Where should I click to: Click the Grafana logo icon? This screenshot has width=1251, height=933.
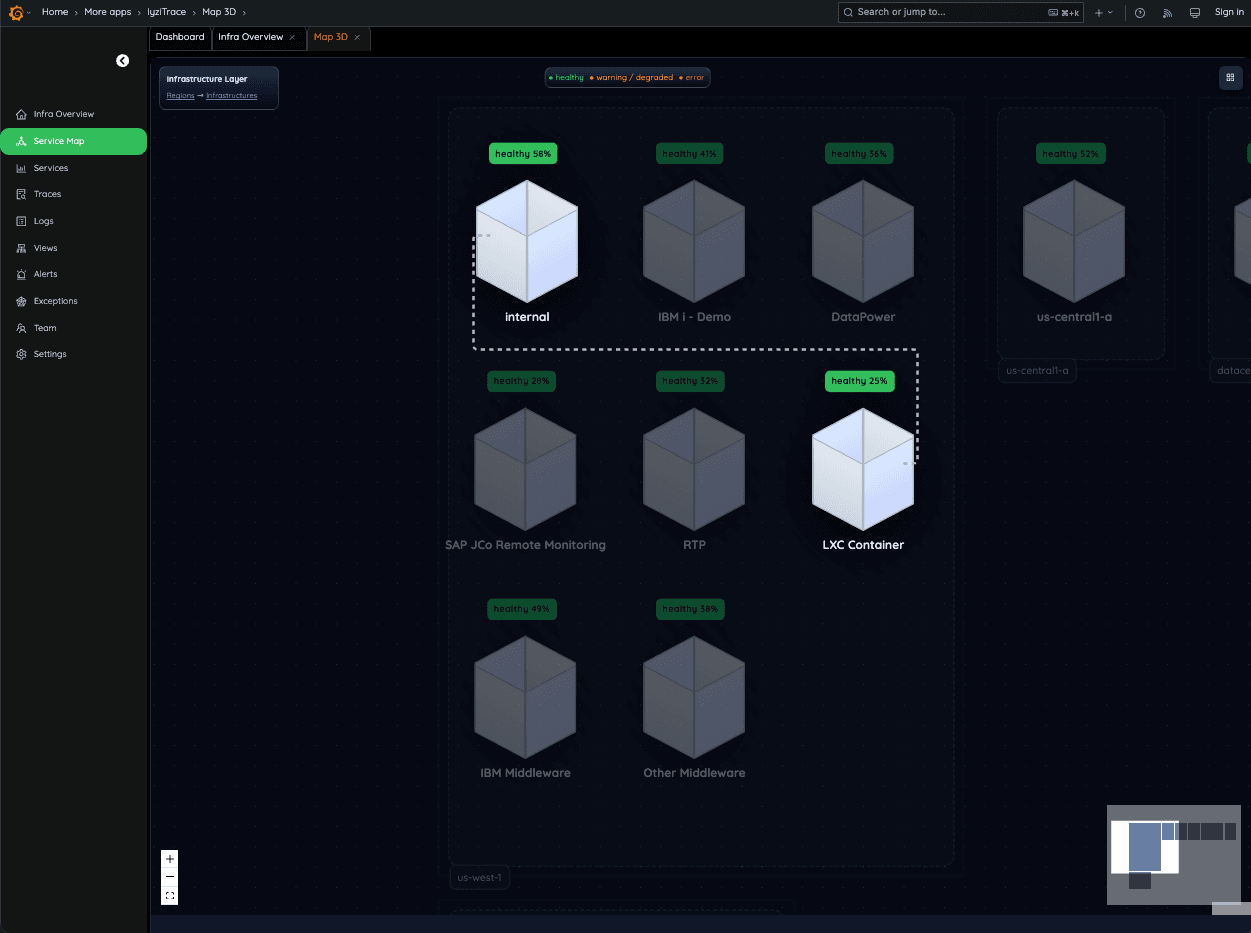(x=16, y=12)
